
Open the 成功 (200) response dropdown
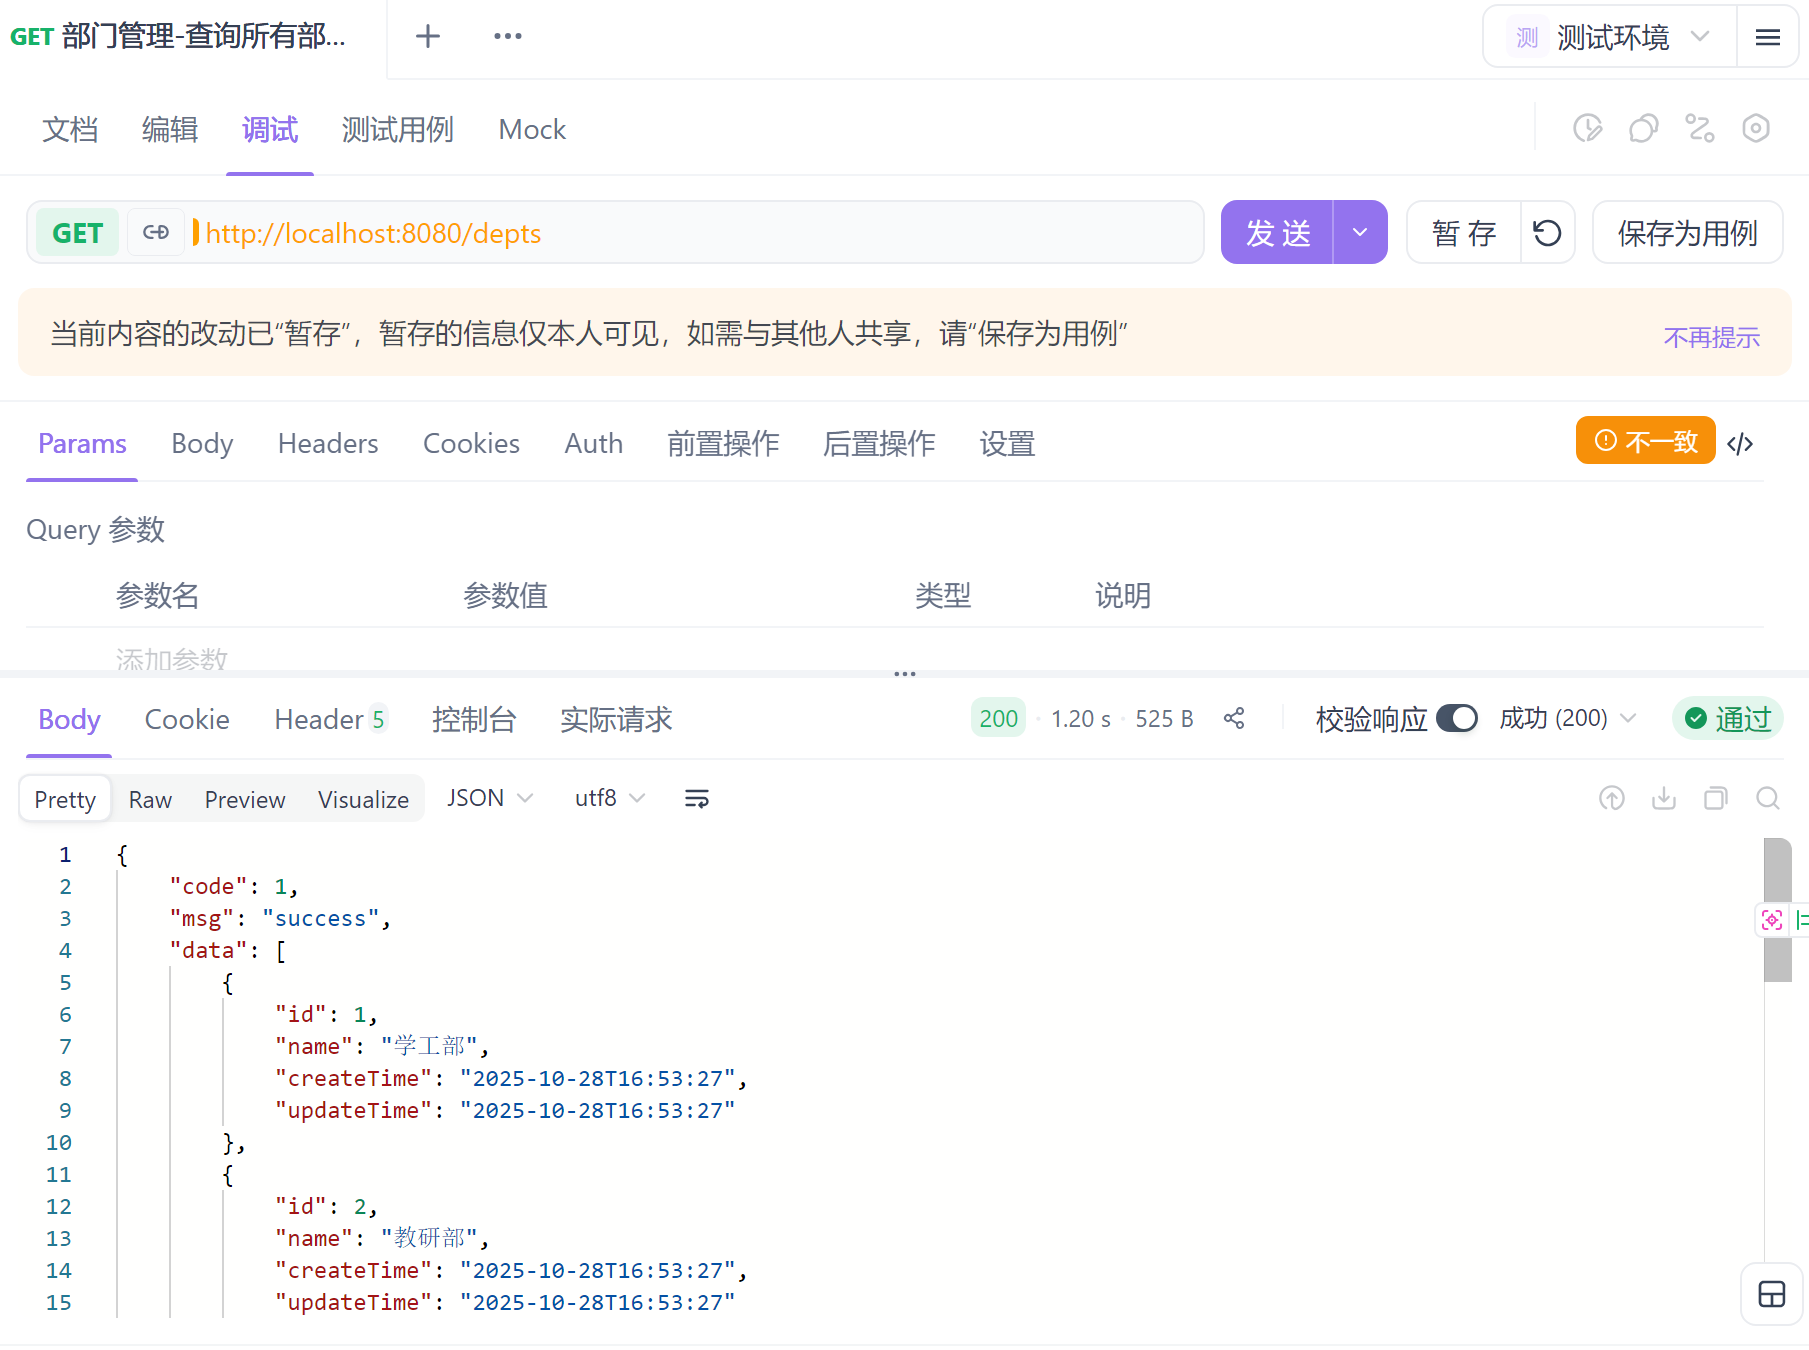(1568, 718)
